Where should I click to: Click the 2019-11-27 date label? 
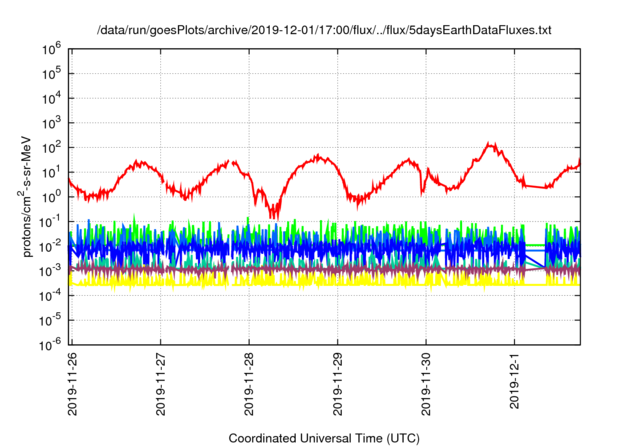pos(161,384)
